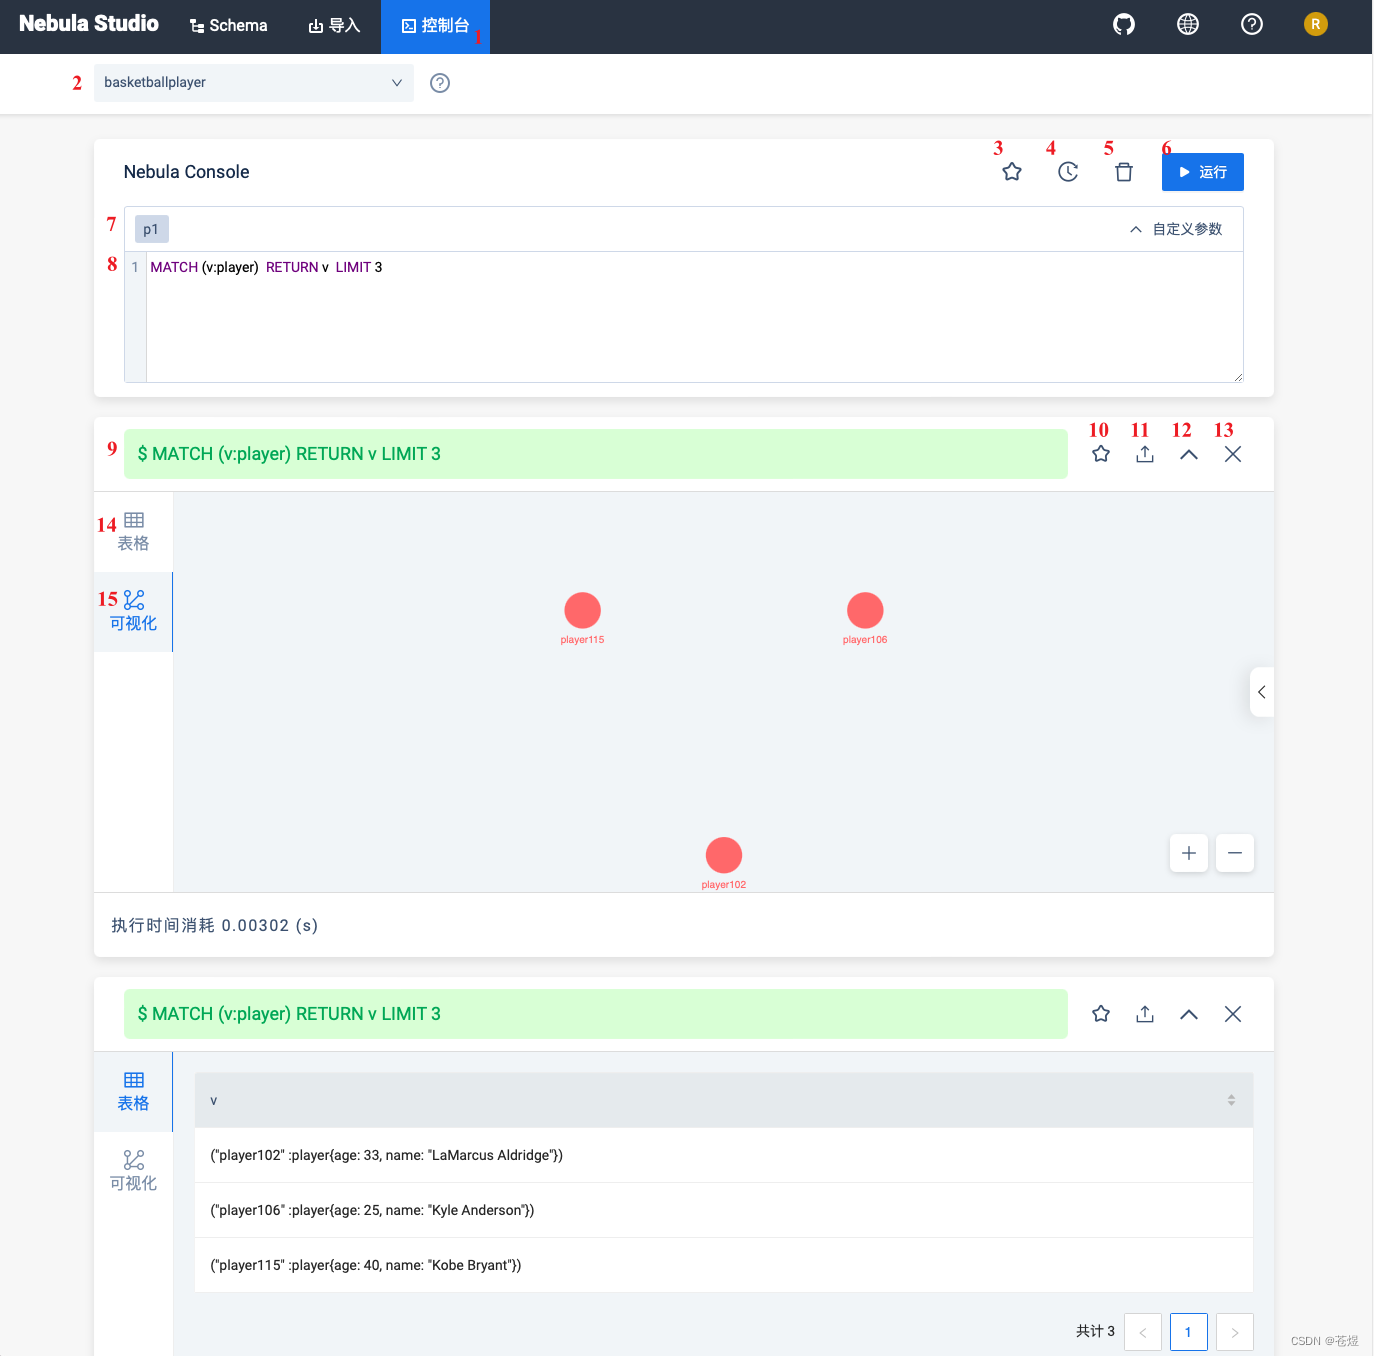Screen dimensions: 1374x1356
Task: Click the Kobe Bryant row
Action: [x=724, y=1265]
